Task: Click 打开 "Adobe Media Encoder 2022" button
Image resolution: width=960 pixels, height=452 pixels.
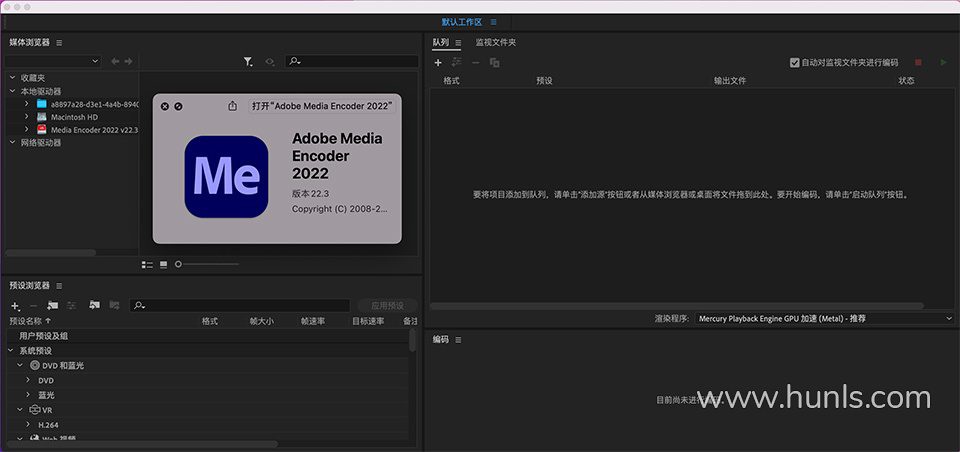Action: point(322,106)
